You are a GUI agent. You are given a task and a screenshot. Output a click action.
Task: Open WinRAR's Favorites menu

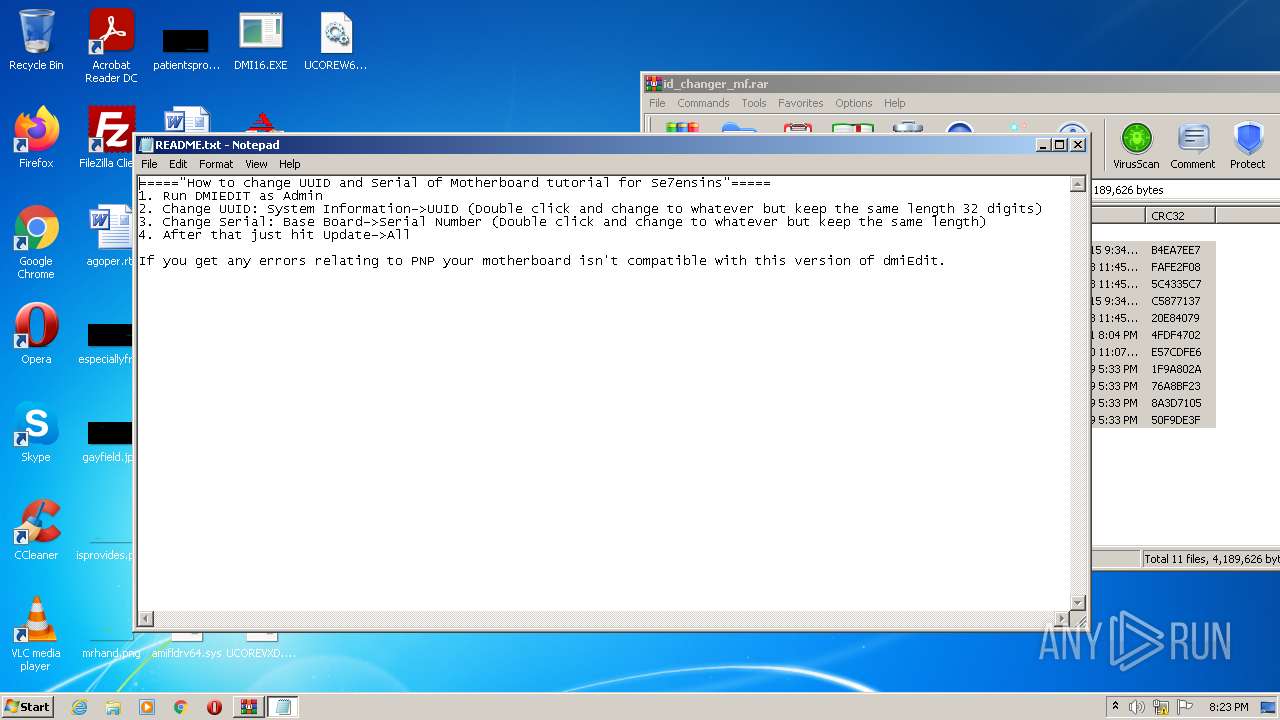[x=801, y=103]
